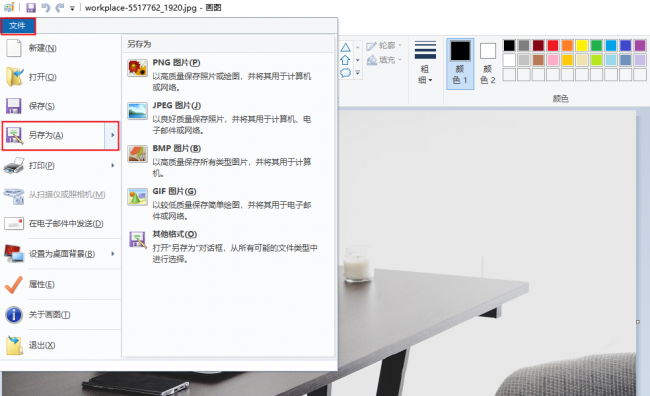Screen dimensions: 650x396
Task: Open 属性(E) image properties
Action: pos(61,284)
